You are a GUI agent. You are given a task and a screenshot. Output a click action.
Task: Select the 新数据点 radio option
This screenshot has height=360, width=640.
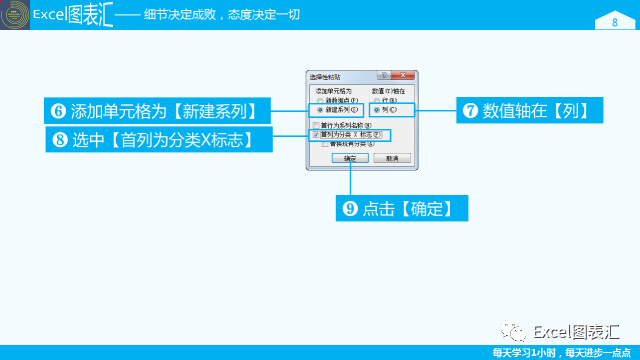[320, 100]
